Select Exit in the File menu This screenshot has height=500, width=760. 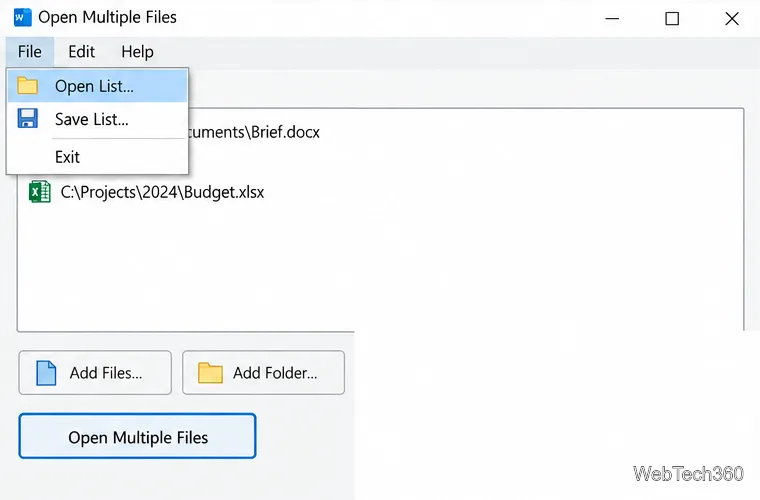click(x=97, y=157)
